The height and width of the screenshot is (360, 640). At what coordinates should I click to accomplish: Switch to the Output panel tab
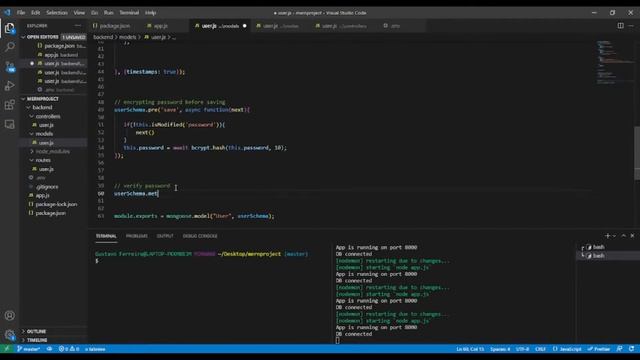click(x=165, y=236)
